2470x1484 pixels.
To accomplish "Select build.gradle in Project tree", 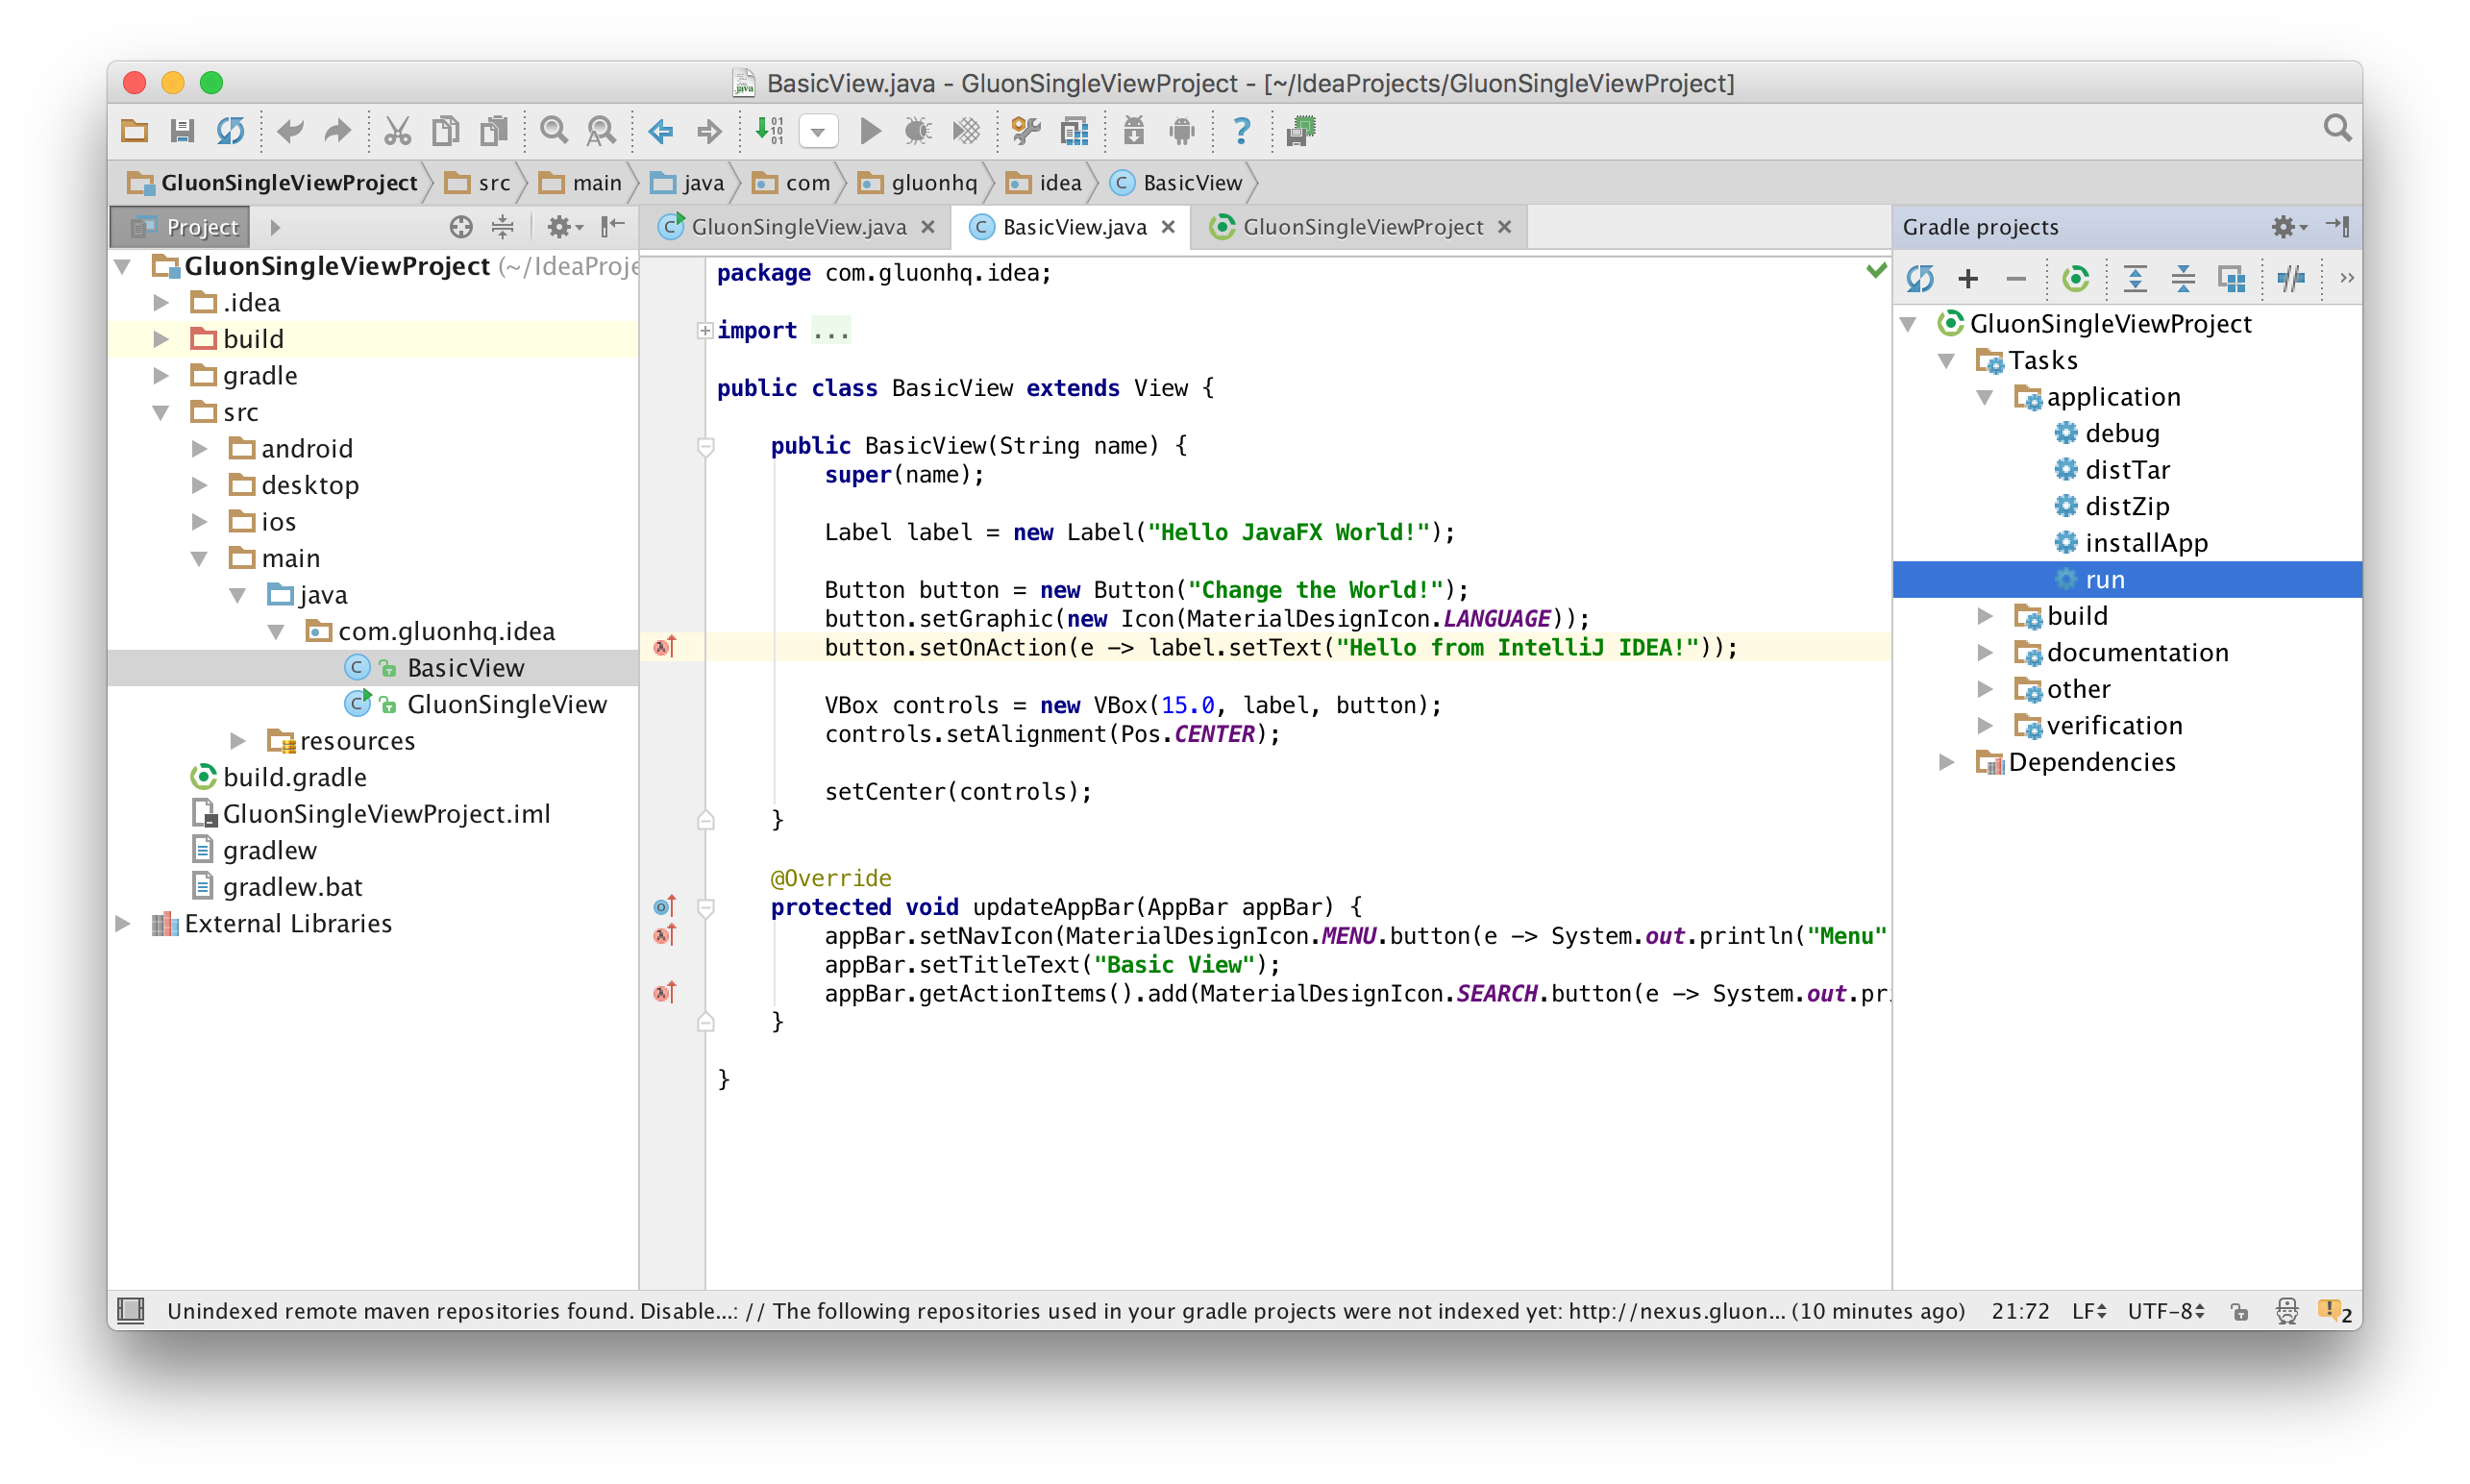I will click(x=294, y=777).
